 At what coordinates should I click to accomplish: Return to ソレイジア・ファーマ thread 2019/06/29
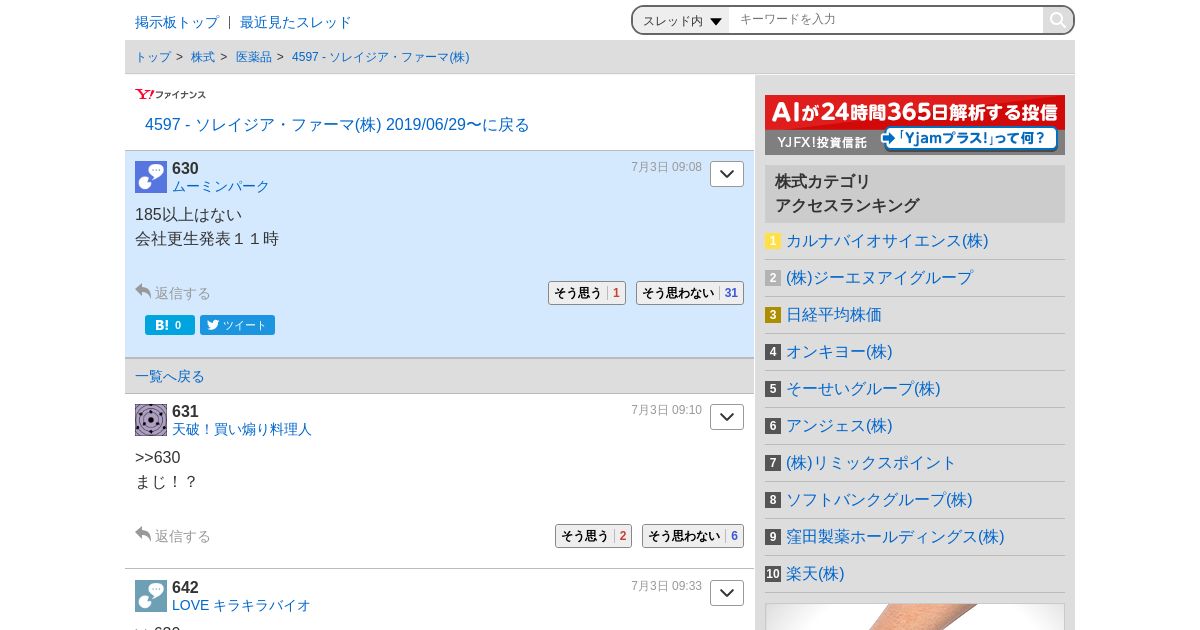(x=337, y=125)
